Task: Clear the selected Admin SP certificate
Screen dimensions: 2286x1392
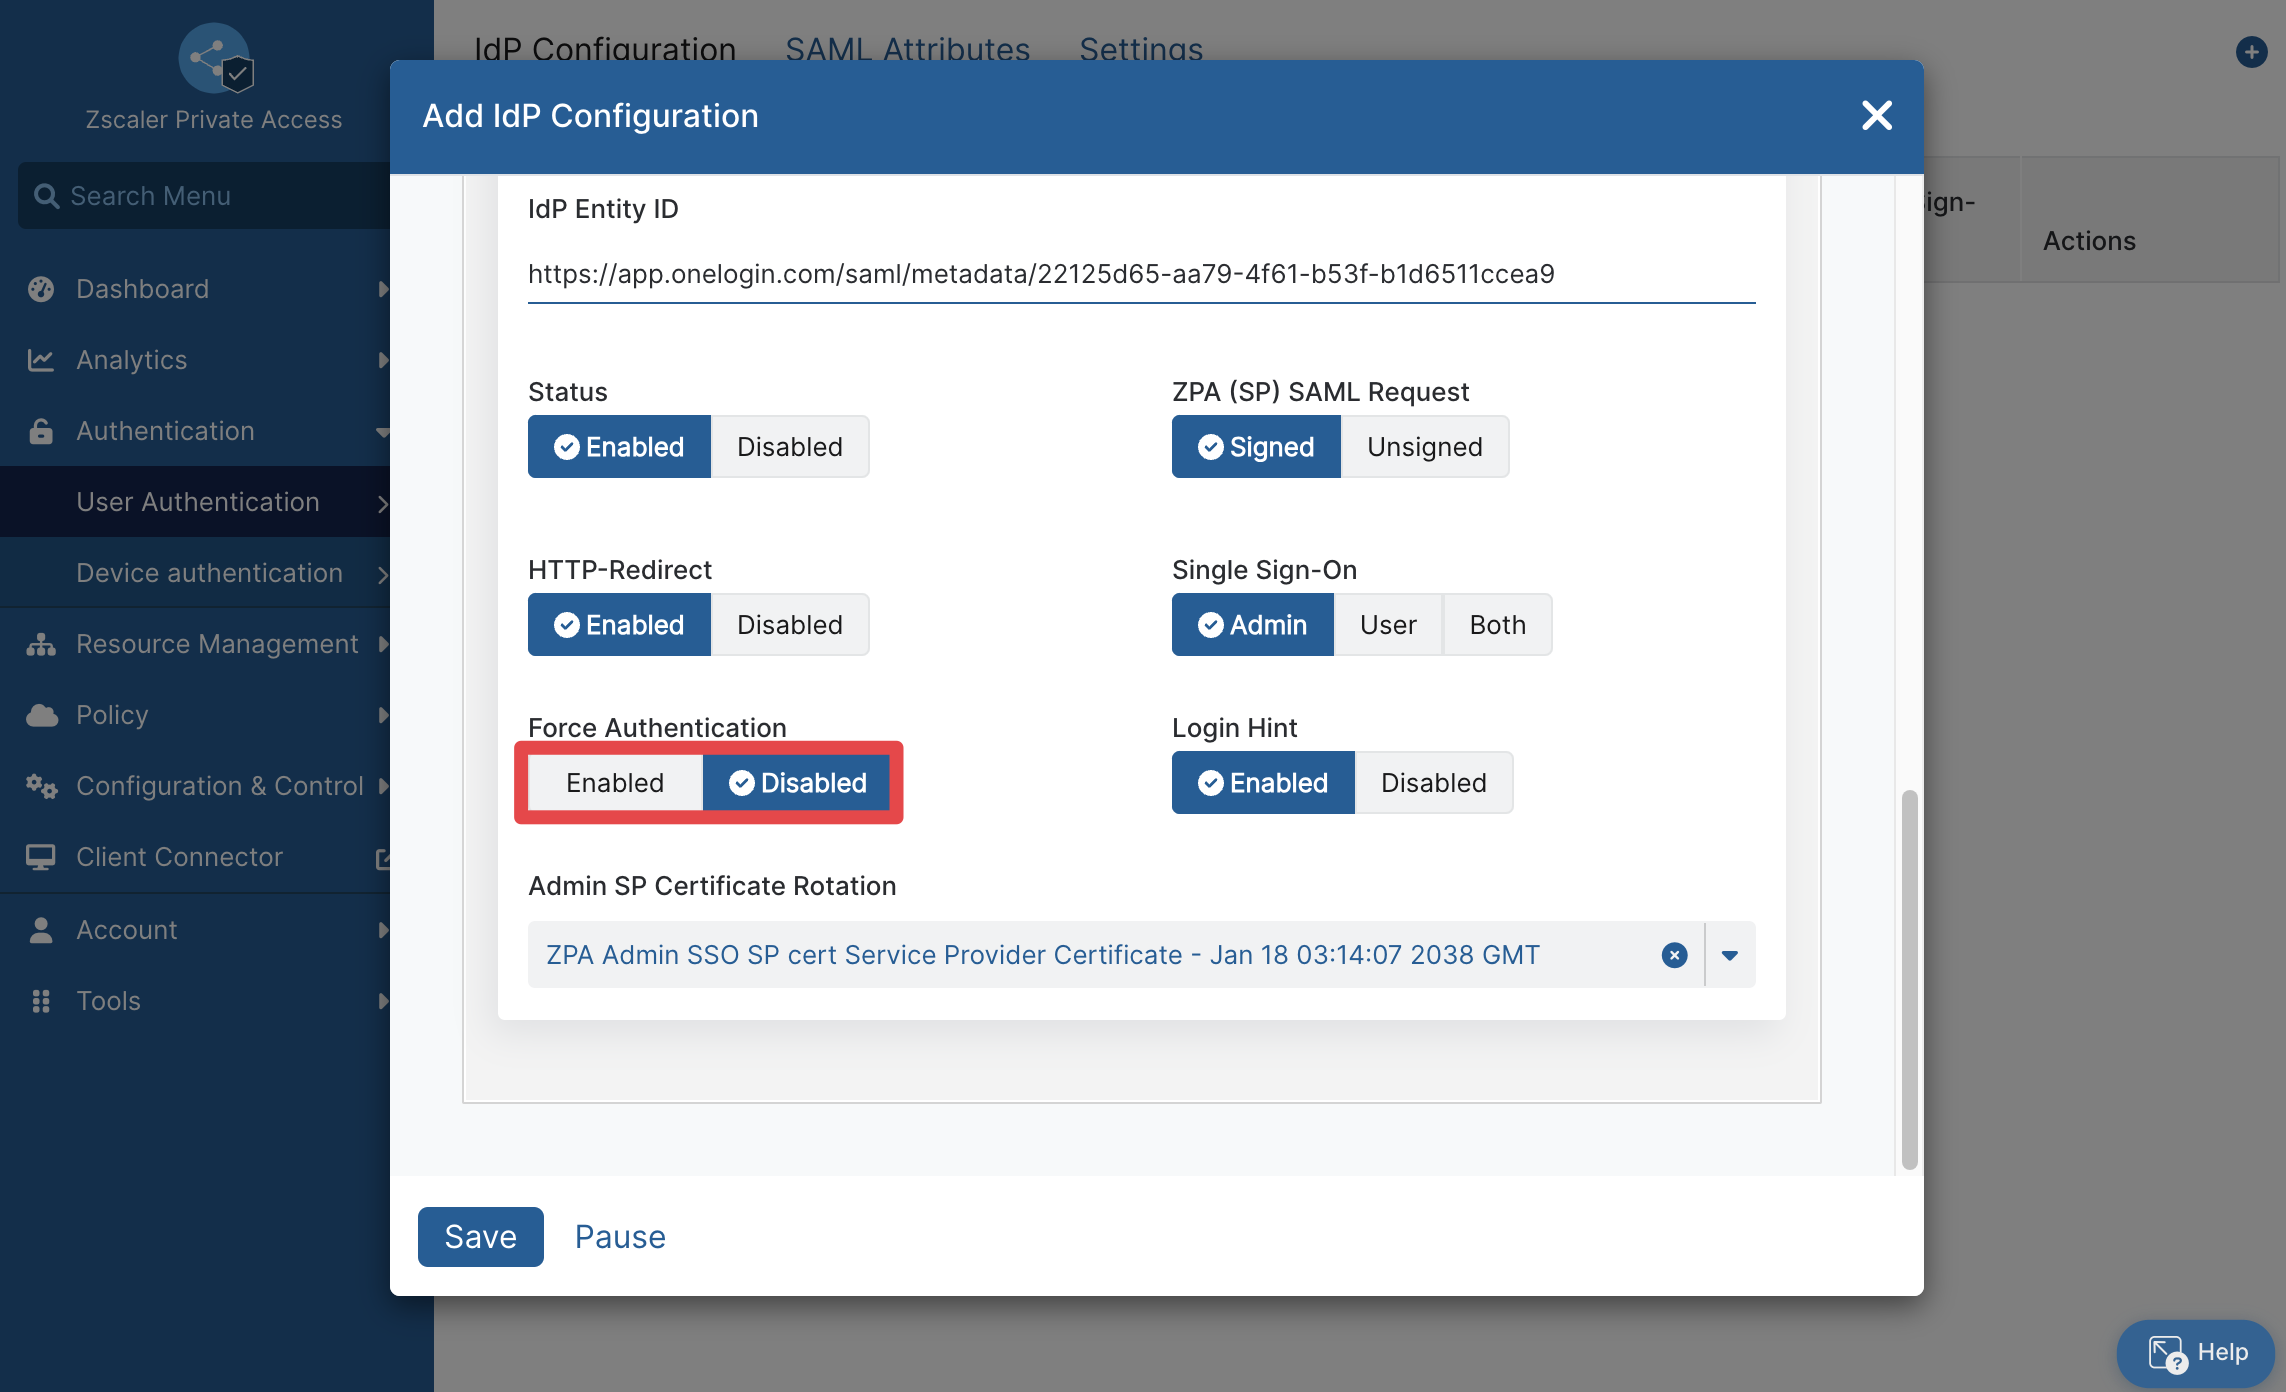Action: coord(1674,955)
